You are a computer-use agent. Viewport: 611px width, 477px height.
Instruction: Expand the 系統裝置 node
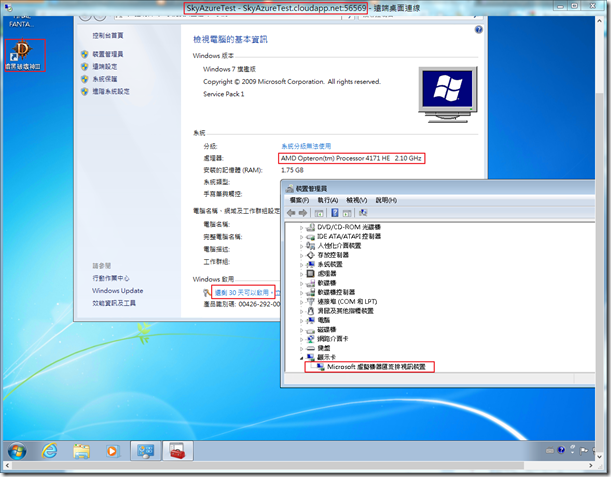point(301,265)
